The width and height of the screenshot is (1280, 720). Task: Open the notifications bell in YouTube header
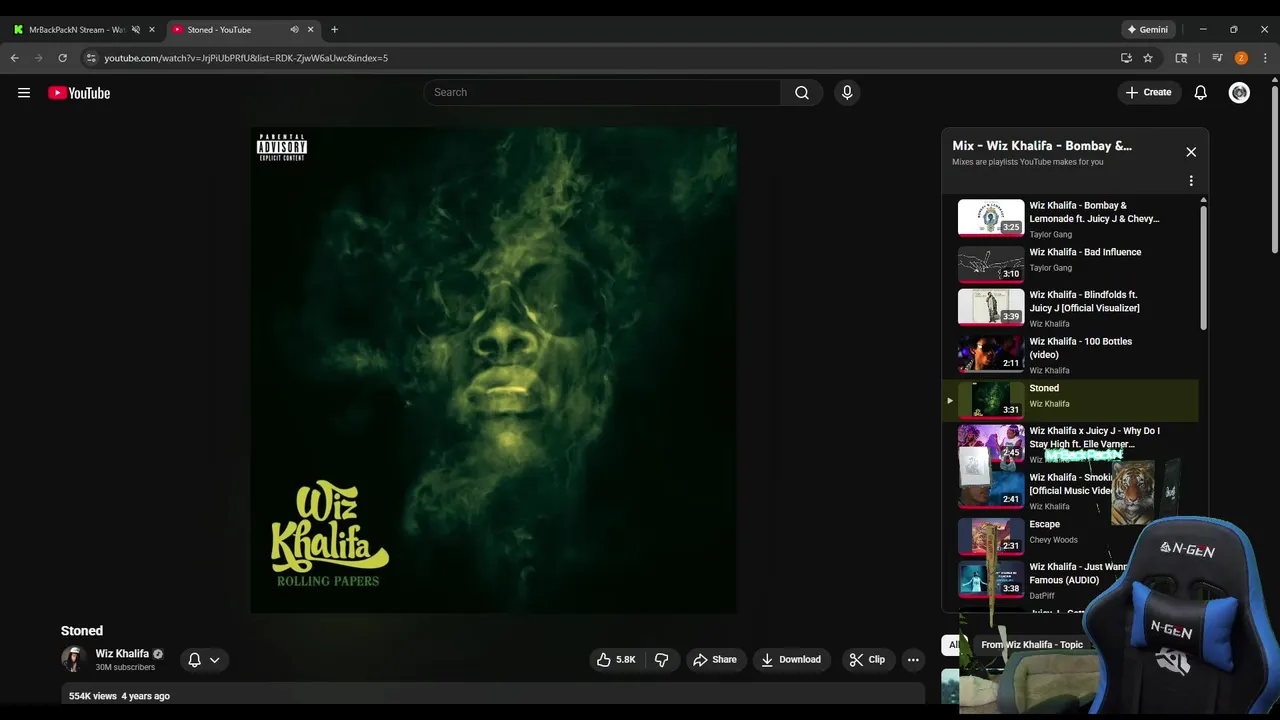(1200, 93)
